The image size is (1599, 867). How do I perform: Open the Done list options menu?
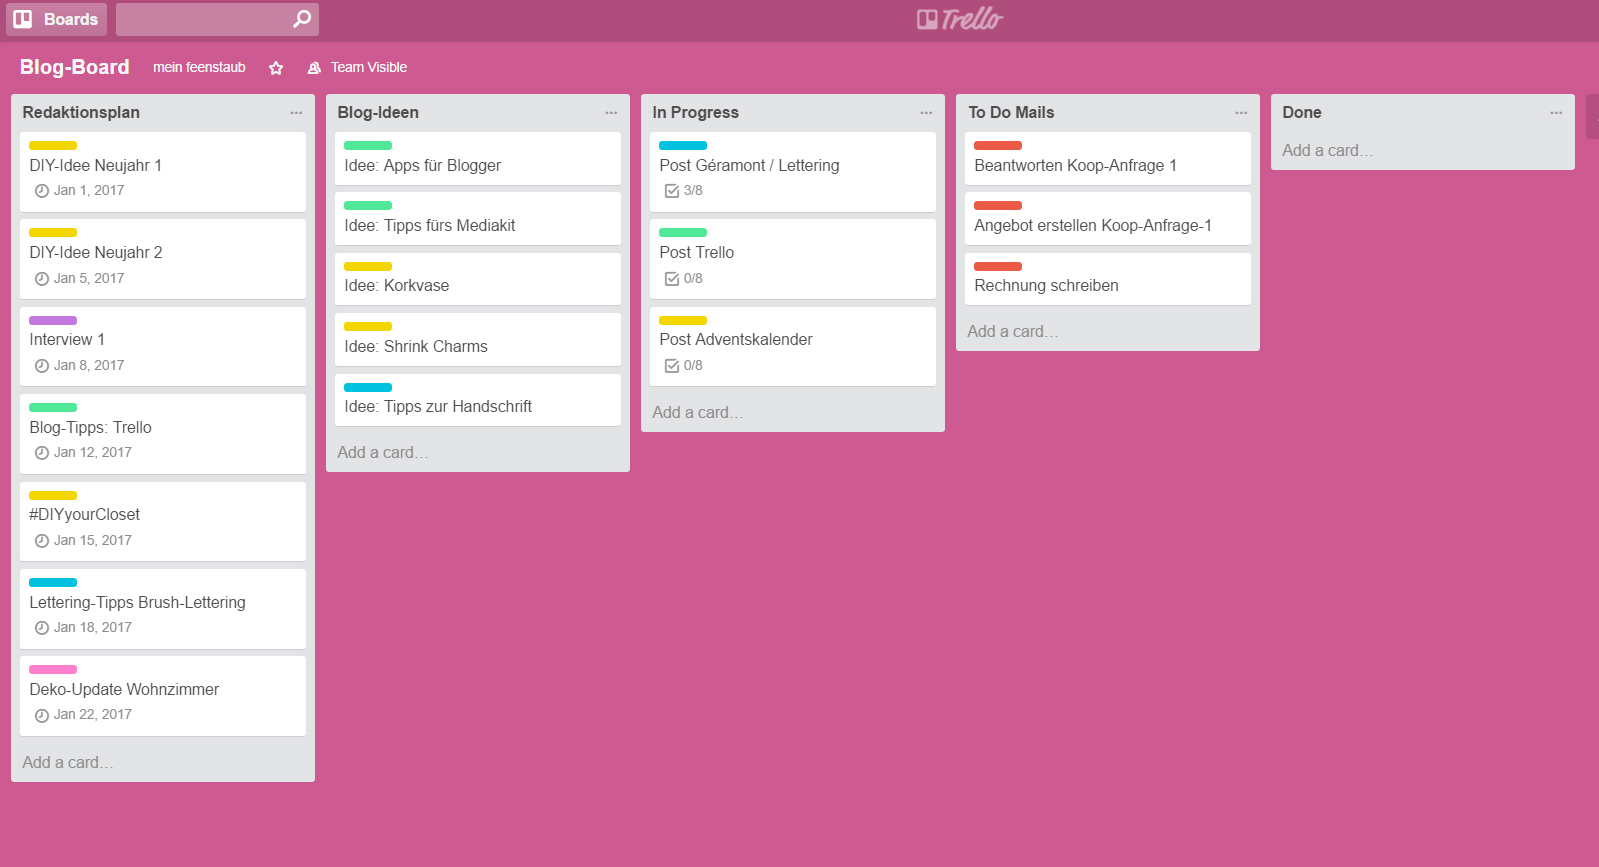click(x=1556, y=113)
